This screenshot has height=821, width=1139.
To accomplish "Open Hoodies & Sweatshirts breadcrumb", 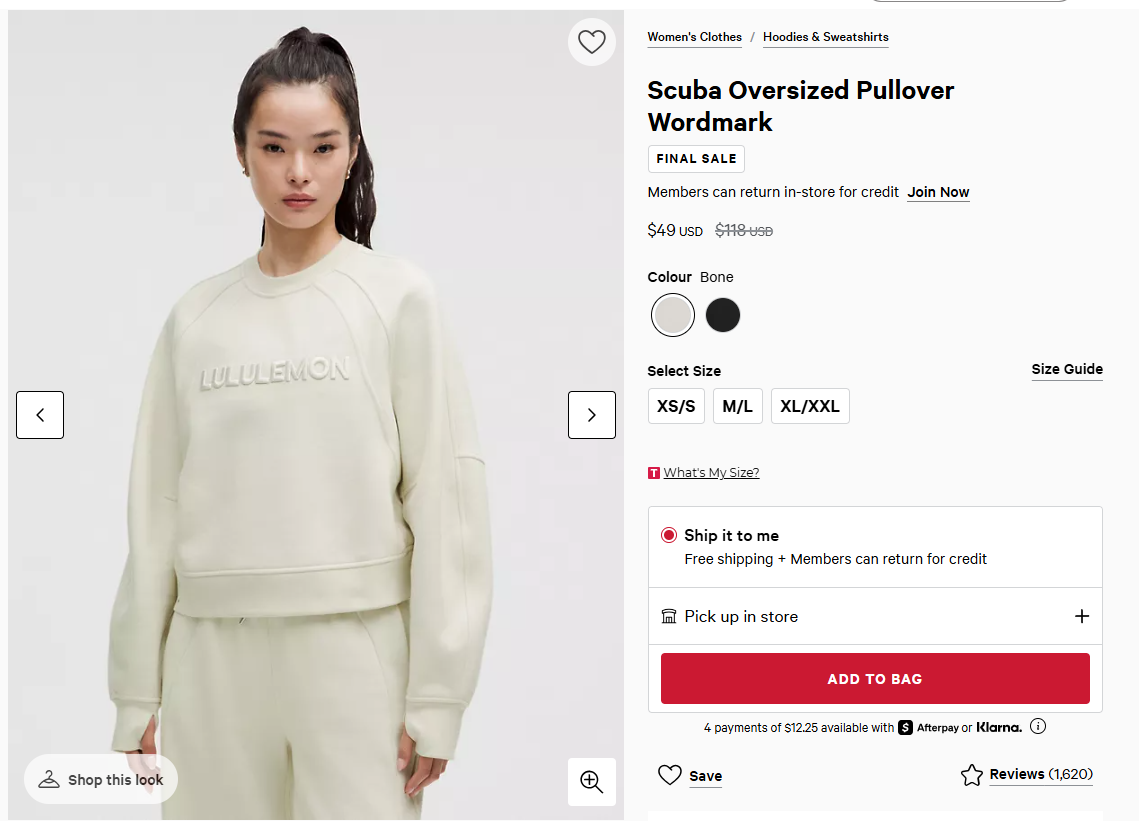I will point(825,37).
